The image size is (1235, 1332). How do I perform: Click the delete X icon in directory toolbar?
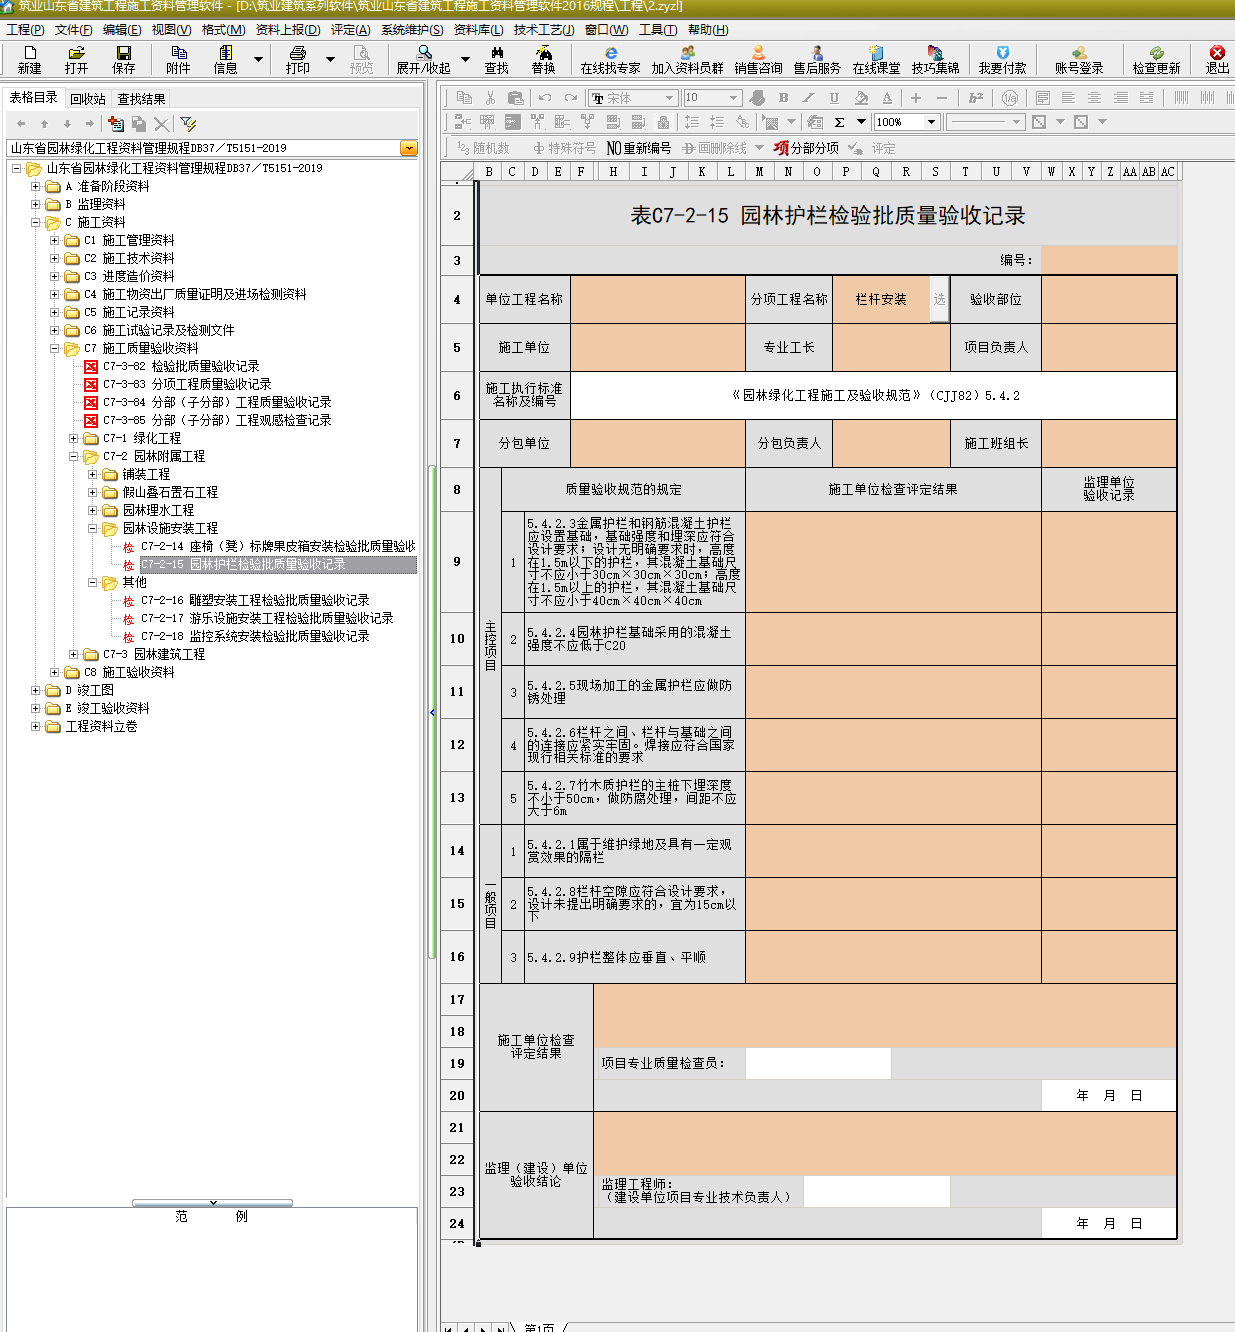pos(161,123)
